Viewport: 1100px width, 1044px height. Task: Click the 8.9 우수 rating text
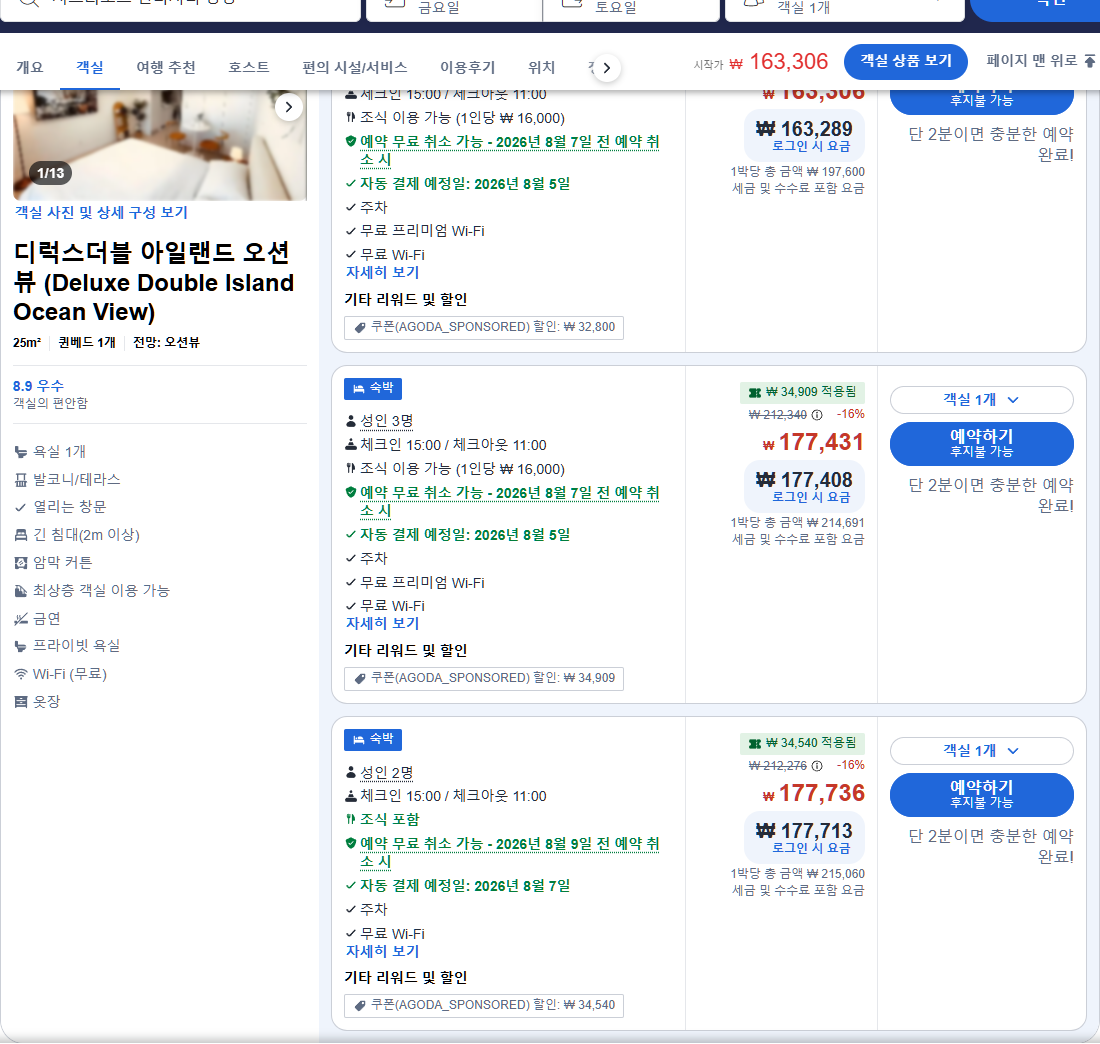tap(39, 386)
